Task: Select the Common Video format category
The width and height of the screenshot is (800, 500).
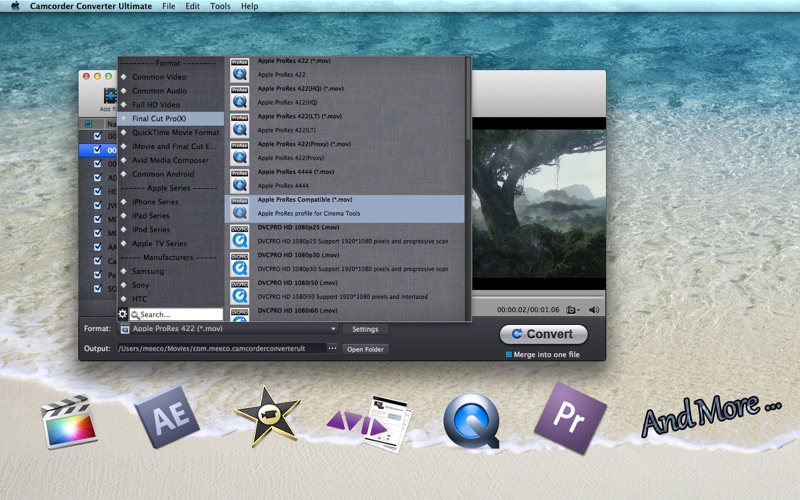Action: point(170,77)
